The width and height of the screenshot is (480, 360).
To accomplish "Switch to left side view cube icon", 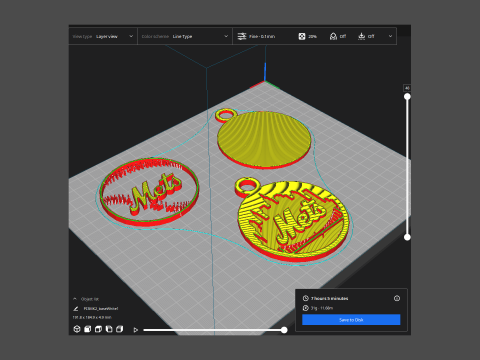I will click(x=109, y=329).
